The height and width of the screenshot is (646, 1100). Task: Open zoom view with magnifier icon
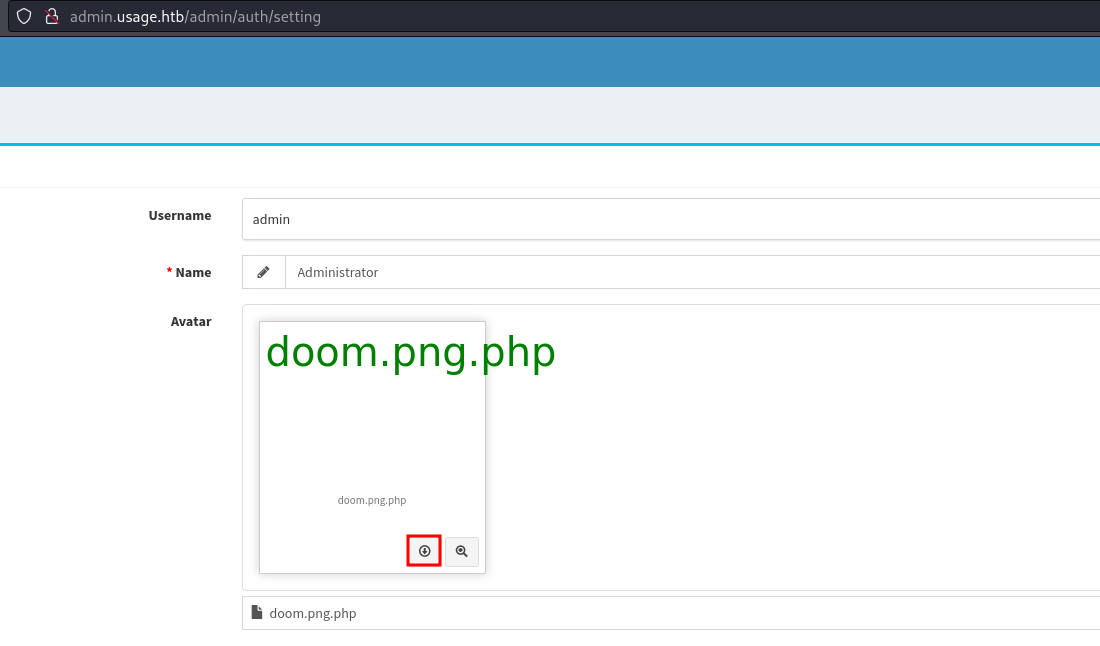click(x=461, y=551)
